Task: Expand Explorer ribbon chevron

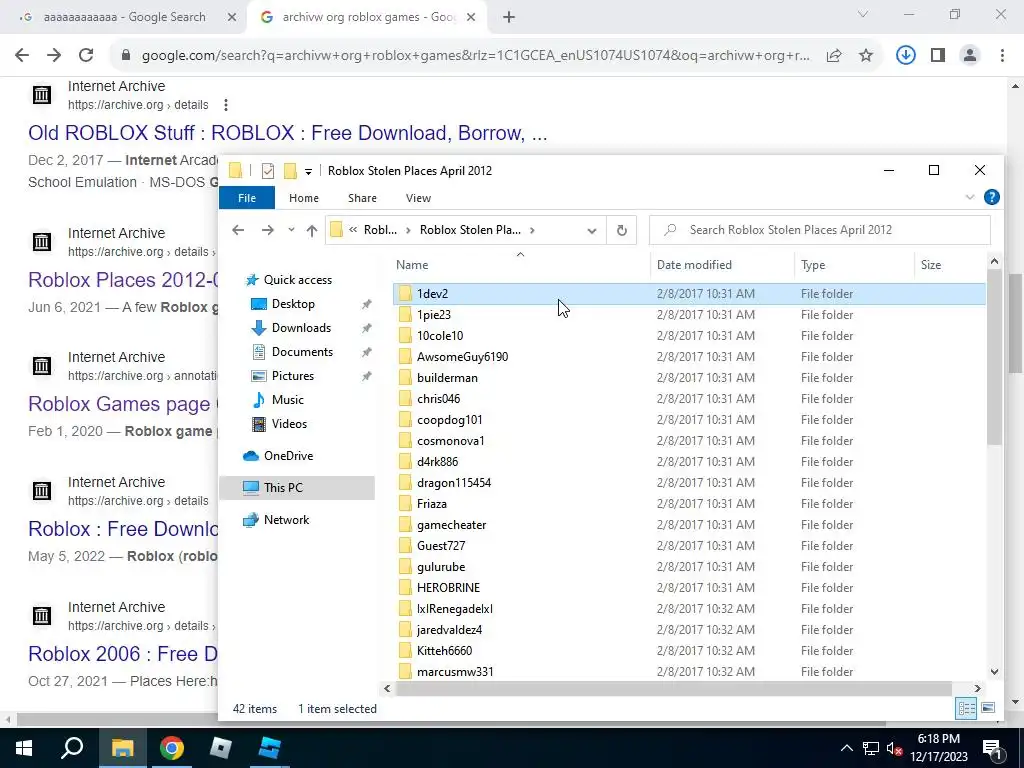Action: pos(970,197)
